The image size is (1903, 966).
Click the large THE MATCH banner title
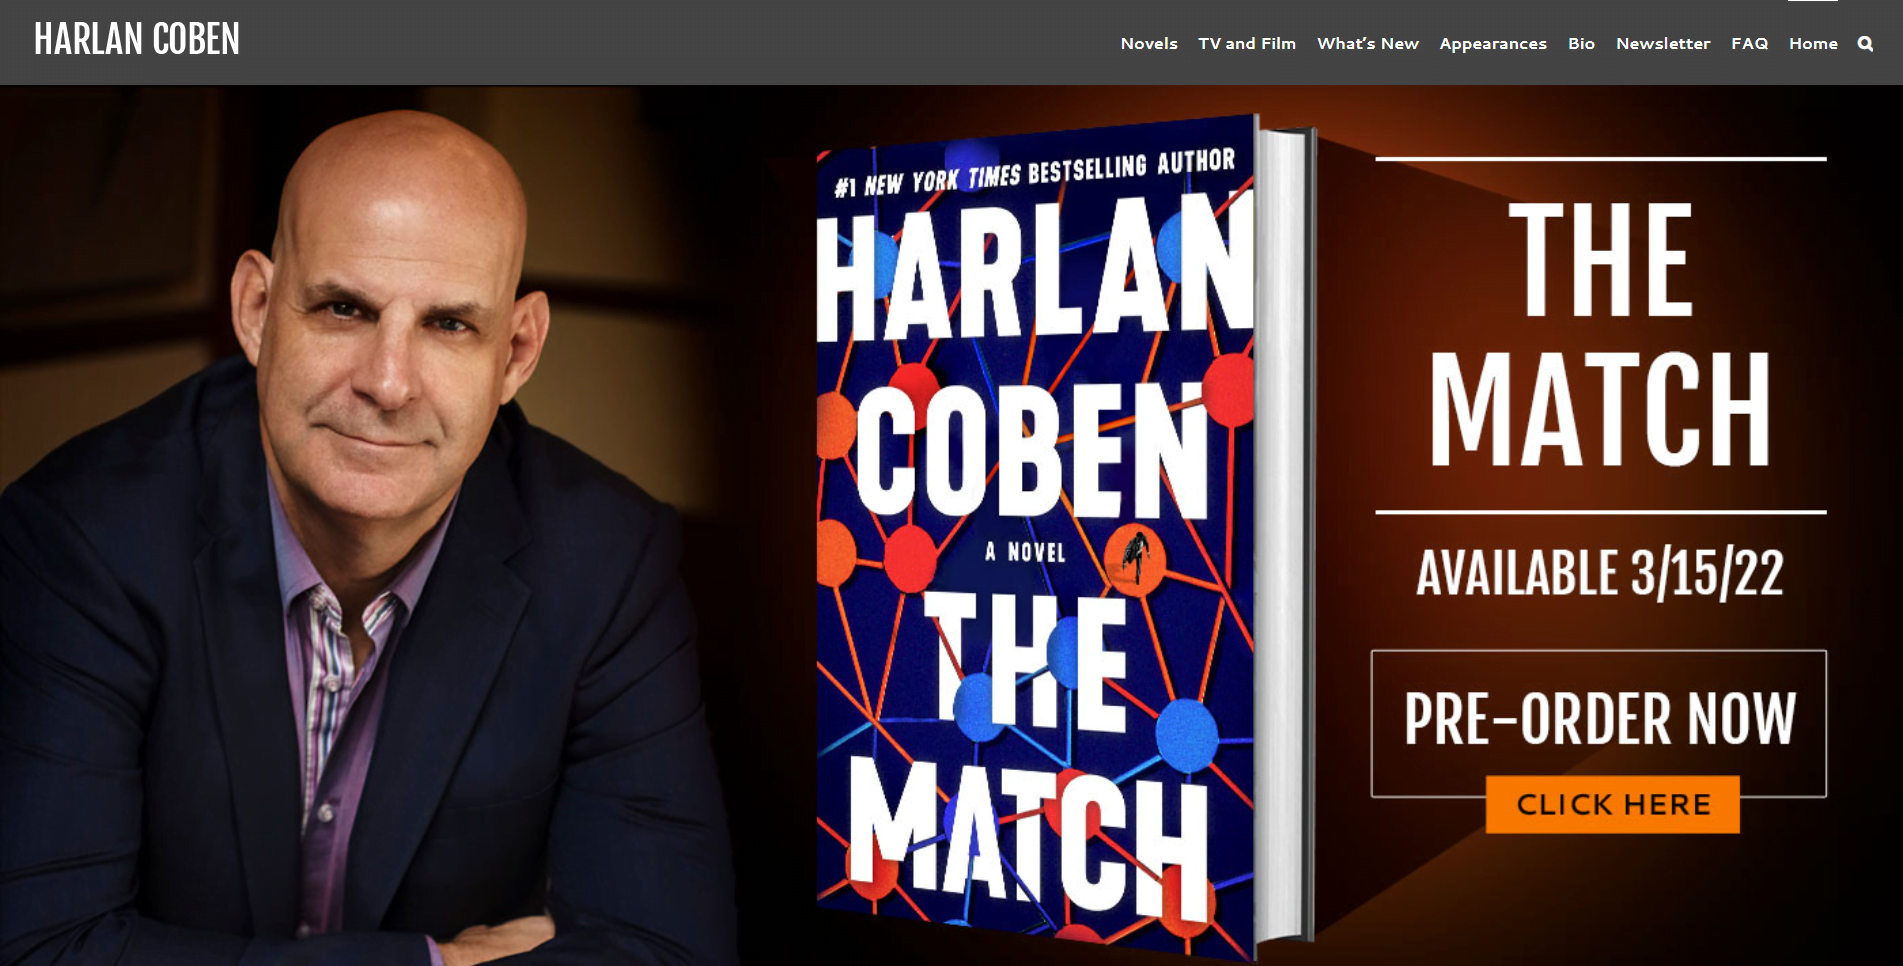[1600, 335]
